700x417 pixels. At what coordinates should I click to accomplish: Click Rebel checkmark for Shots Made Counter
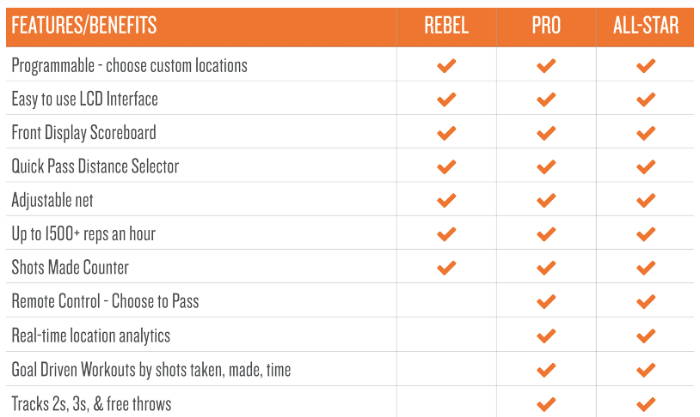tap(446, 267)
